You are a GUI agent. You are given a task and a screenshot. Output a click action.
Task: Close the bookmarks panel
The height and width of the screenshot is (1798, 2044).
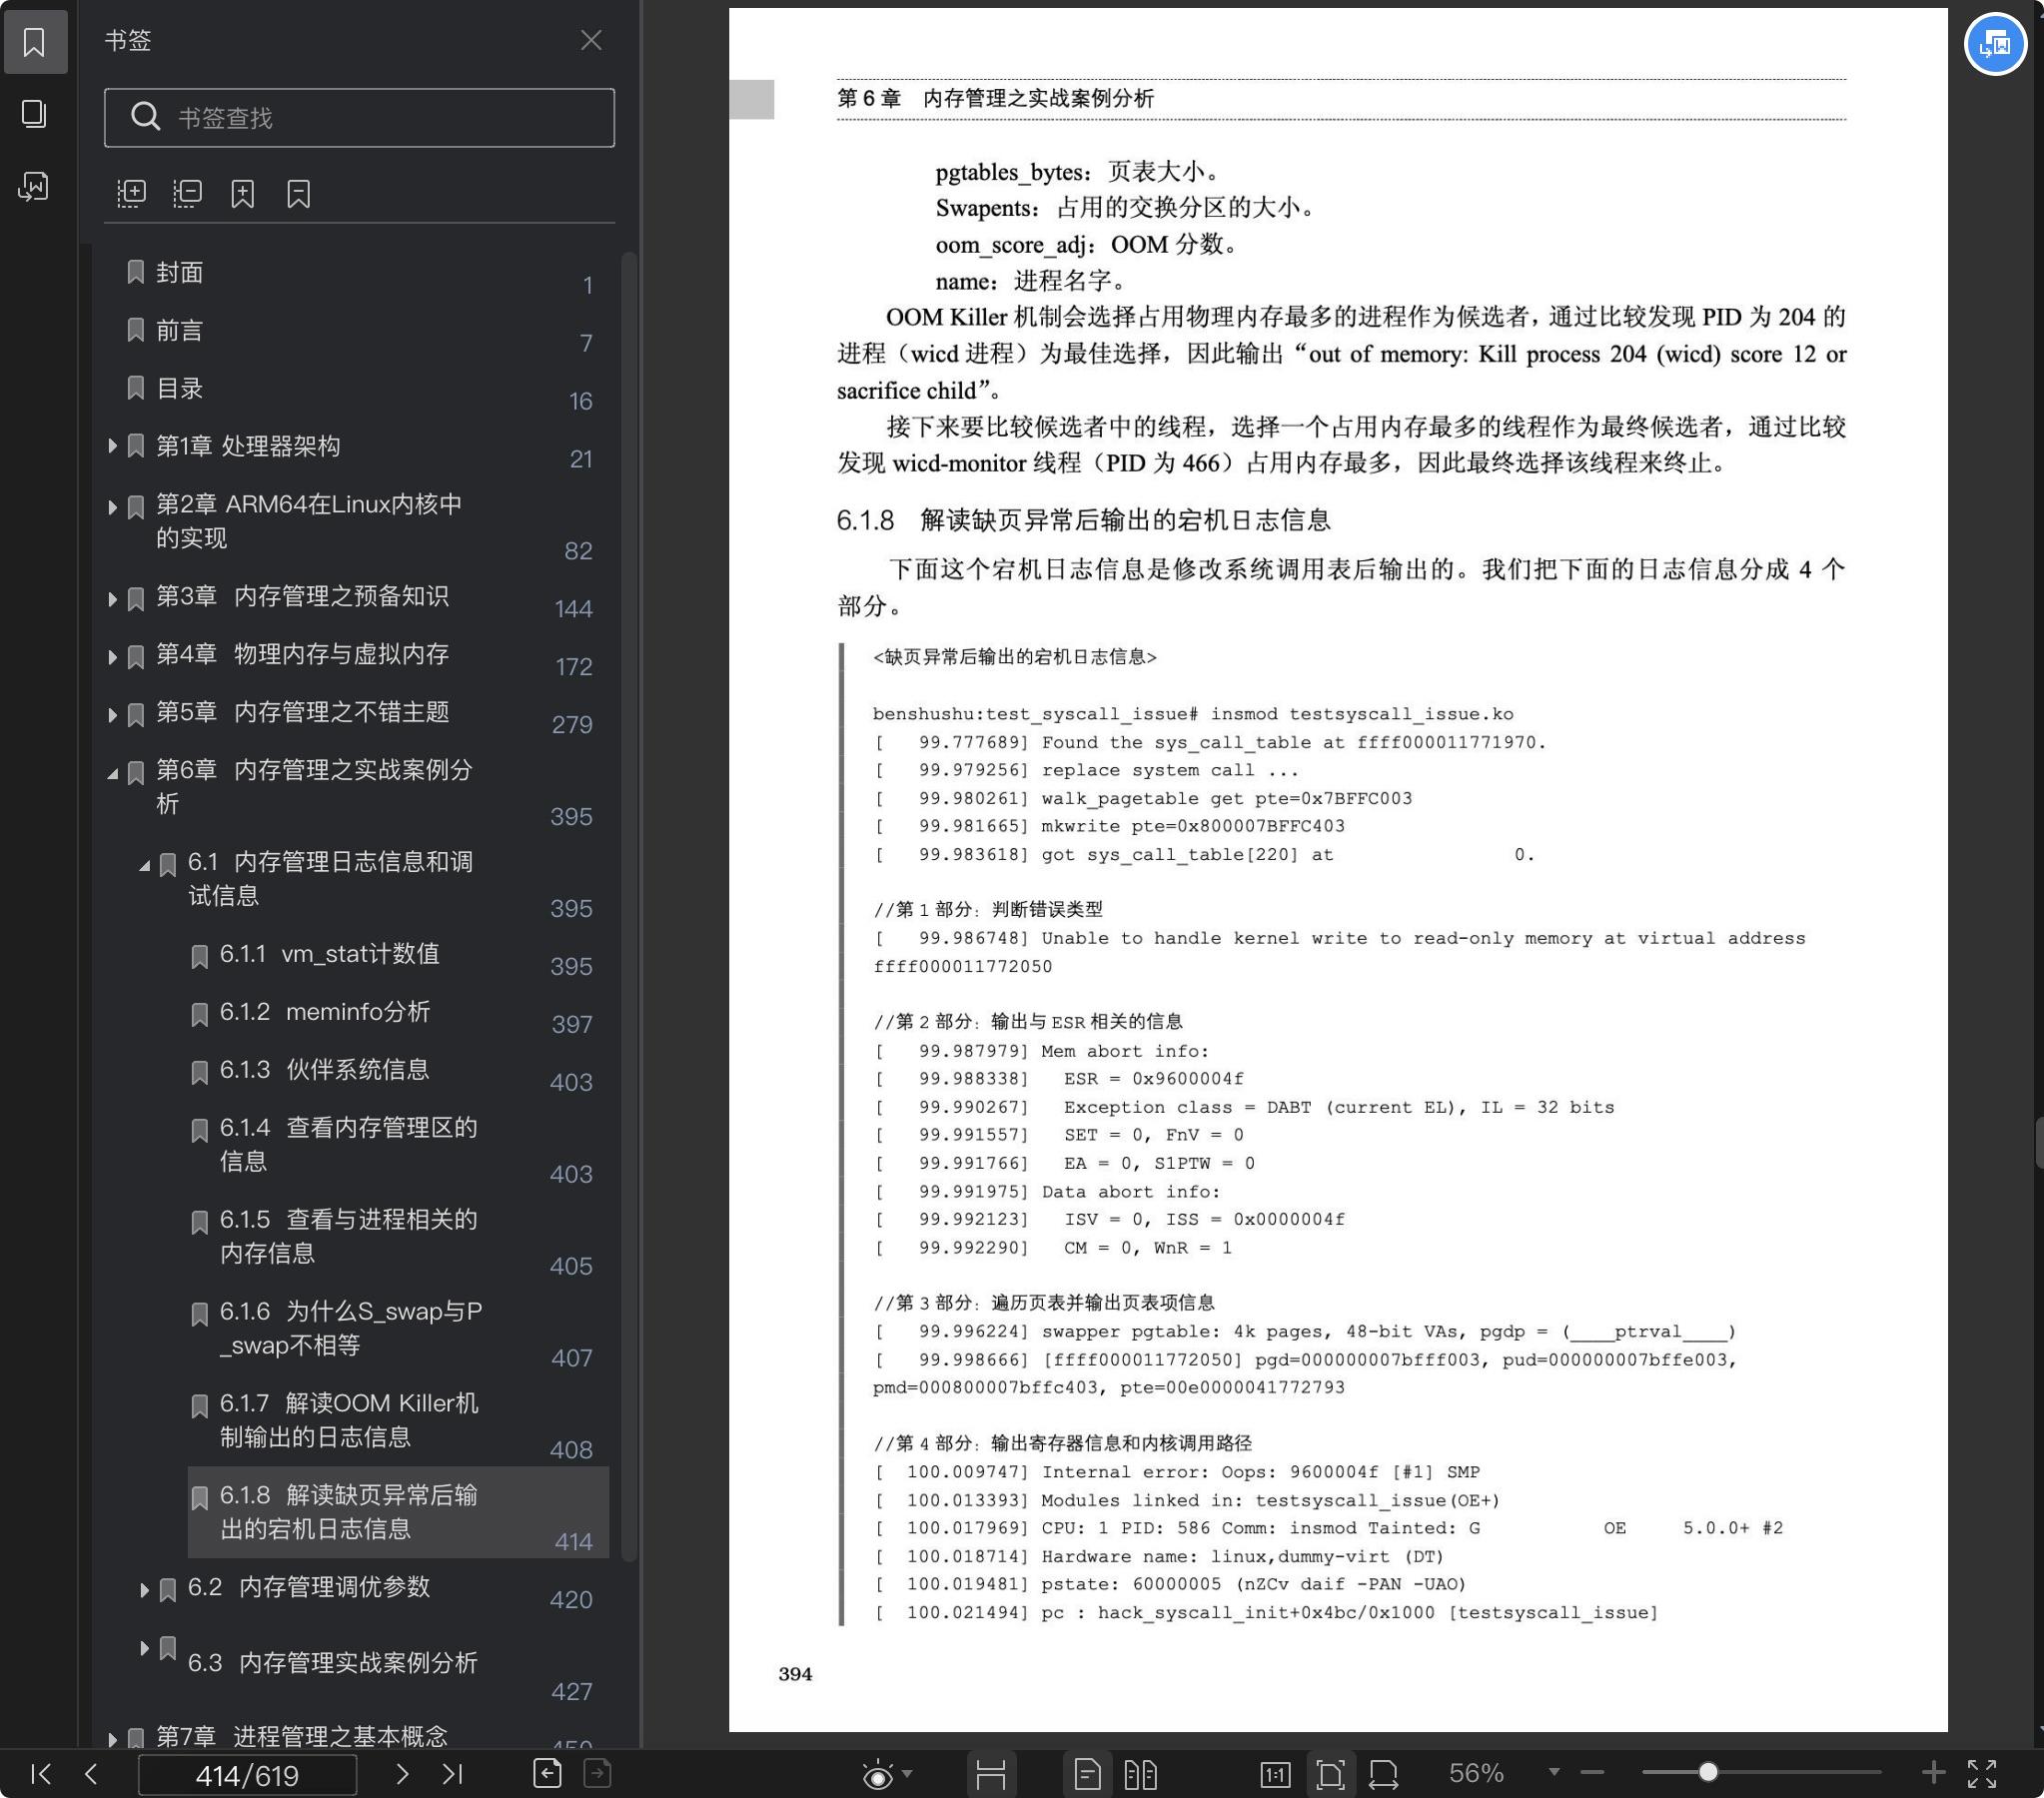point(591,40)
